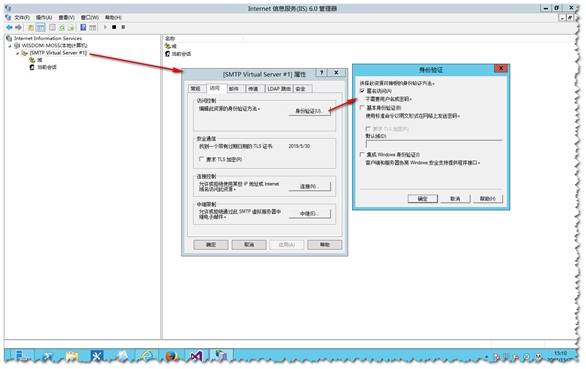Collapse the SMTP Virtual Server #1 node

pos(17,53)
